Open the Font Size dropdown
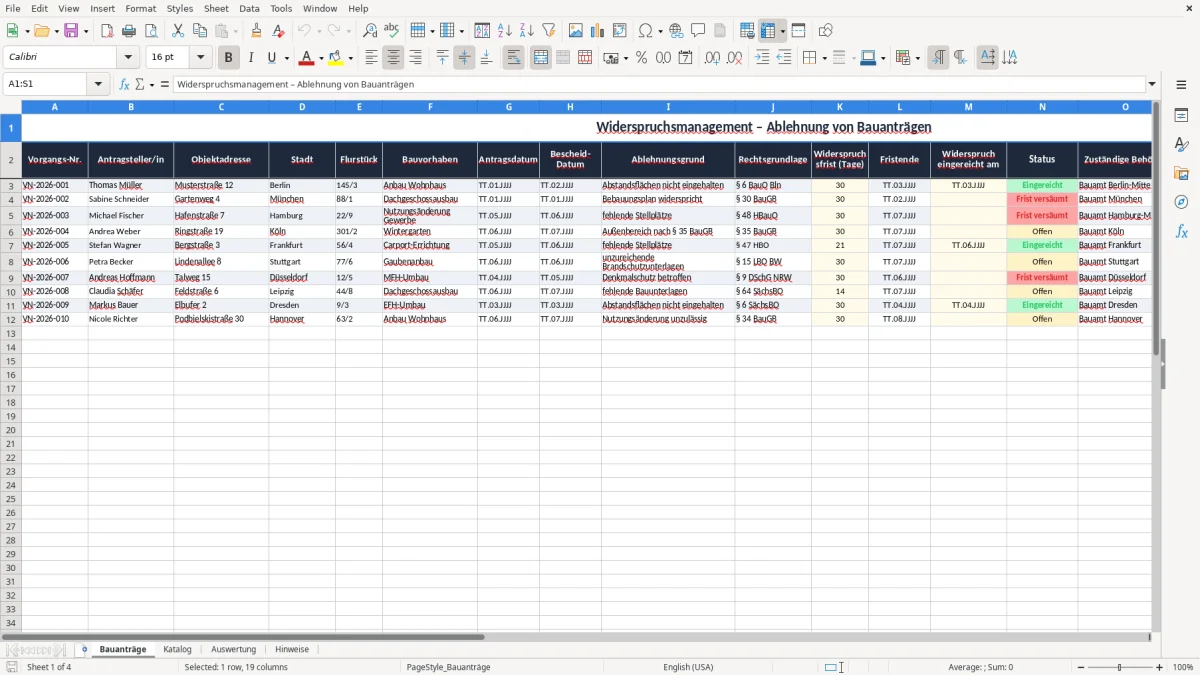 (x=201, y=58)
